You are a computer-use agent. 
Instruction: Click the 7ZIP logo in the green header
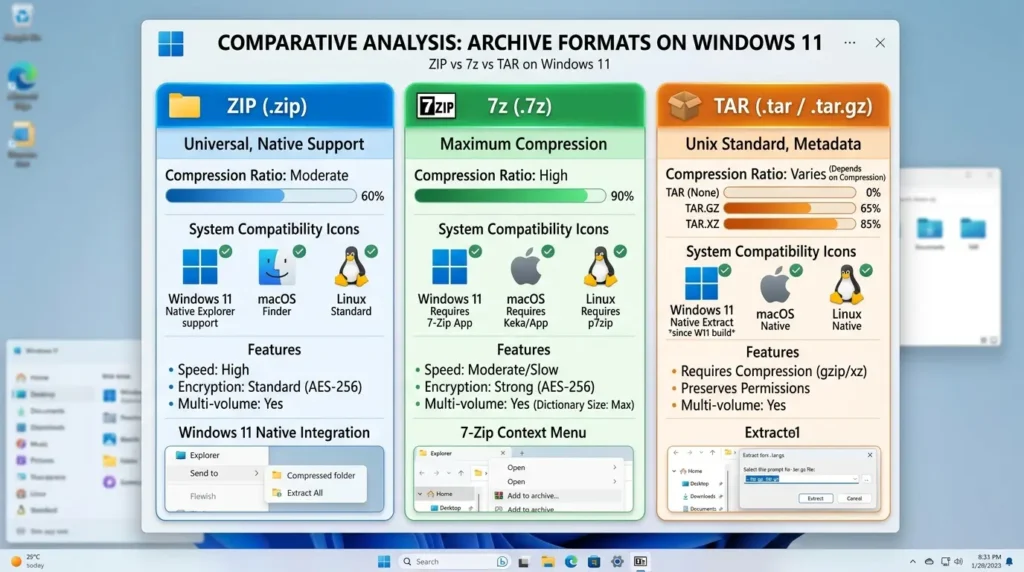437,106
